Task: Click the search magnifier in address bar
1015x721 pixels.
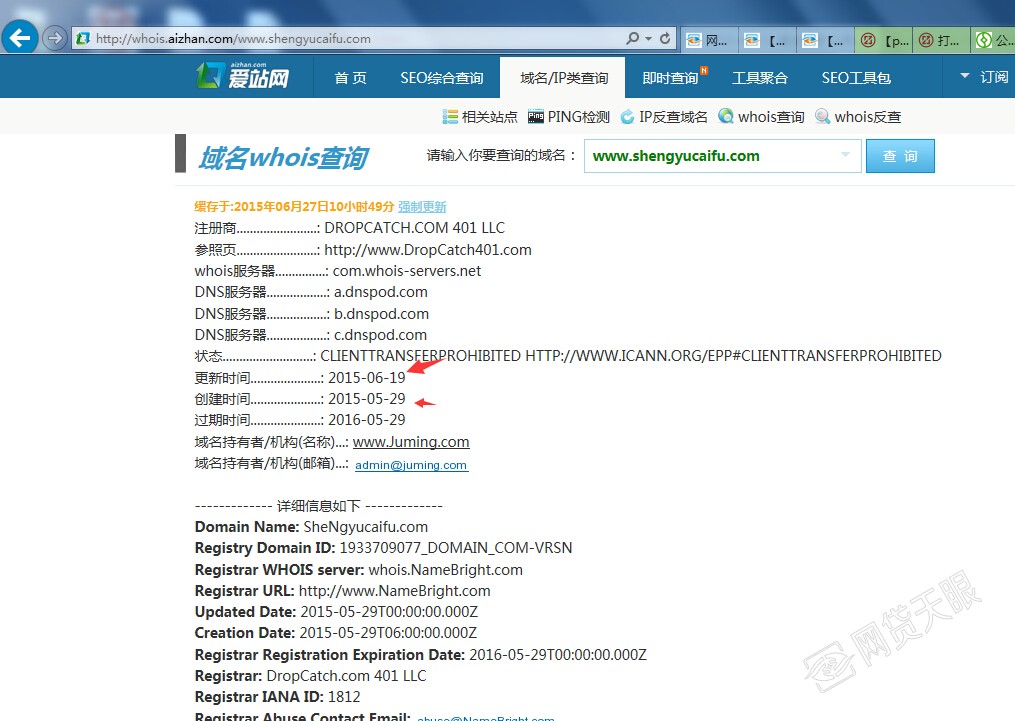Action: (x=632, y=39)
